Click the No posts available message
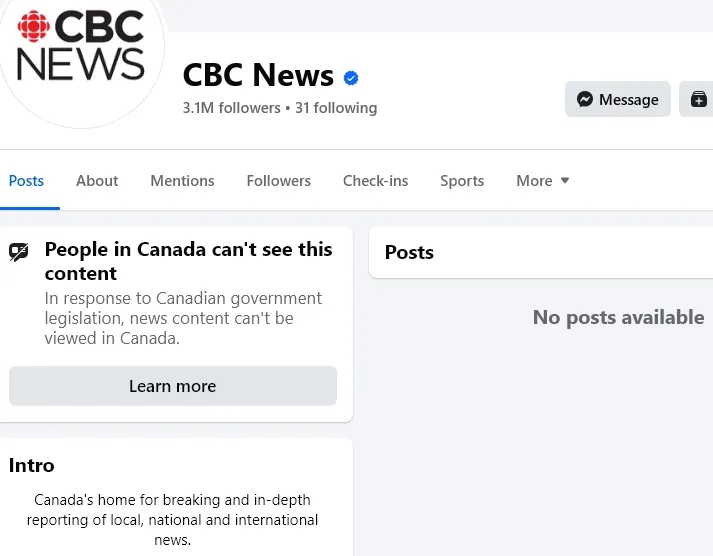The height and width of the screenshot is (556, 713). pos(618,317)
